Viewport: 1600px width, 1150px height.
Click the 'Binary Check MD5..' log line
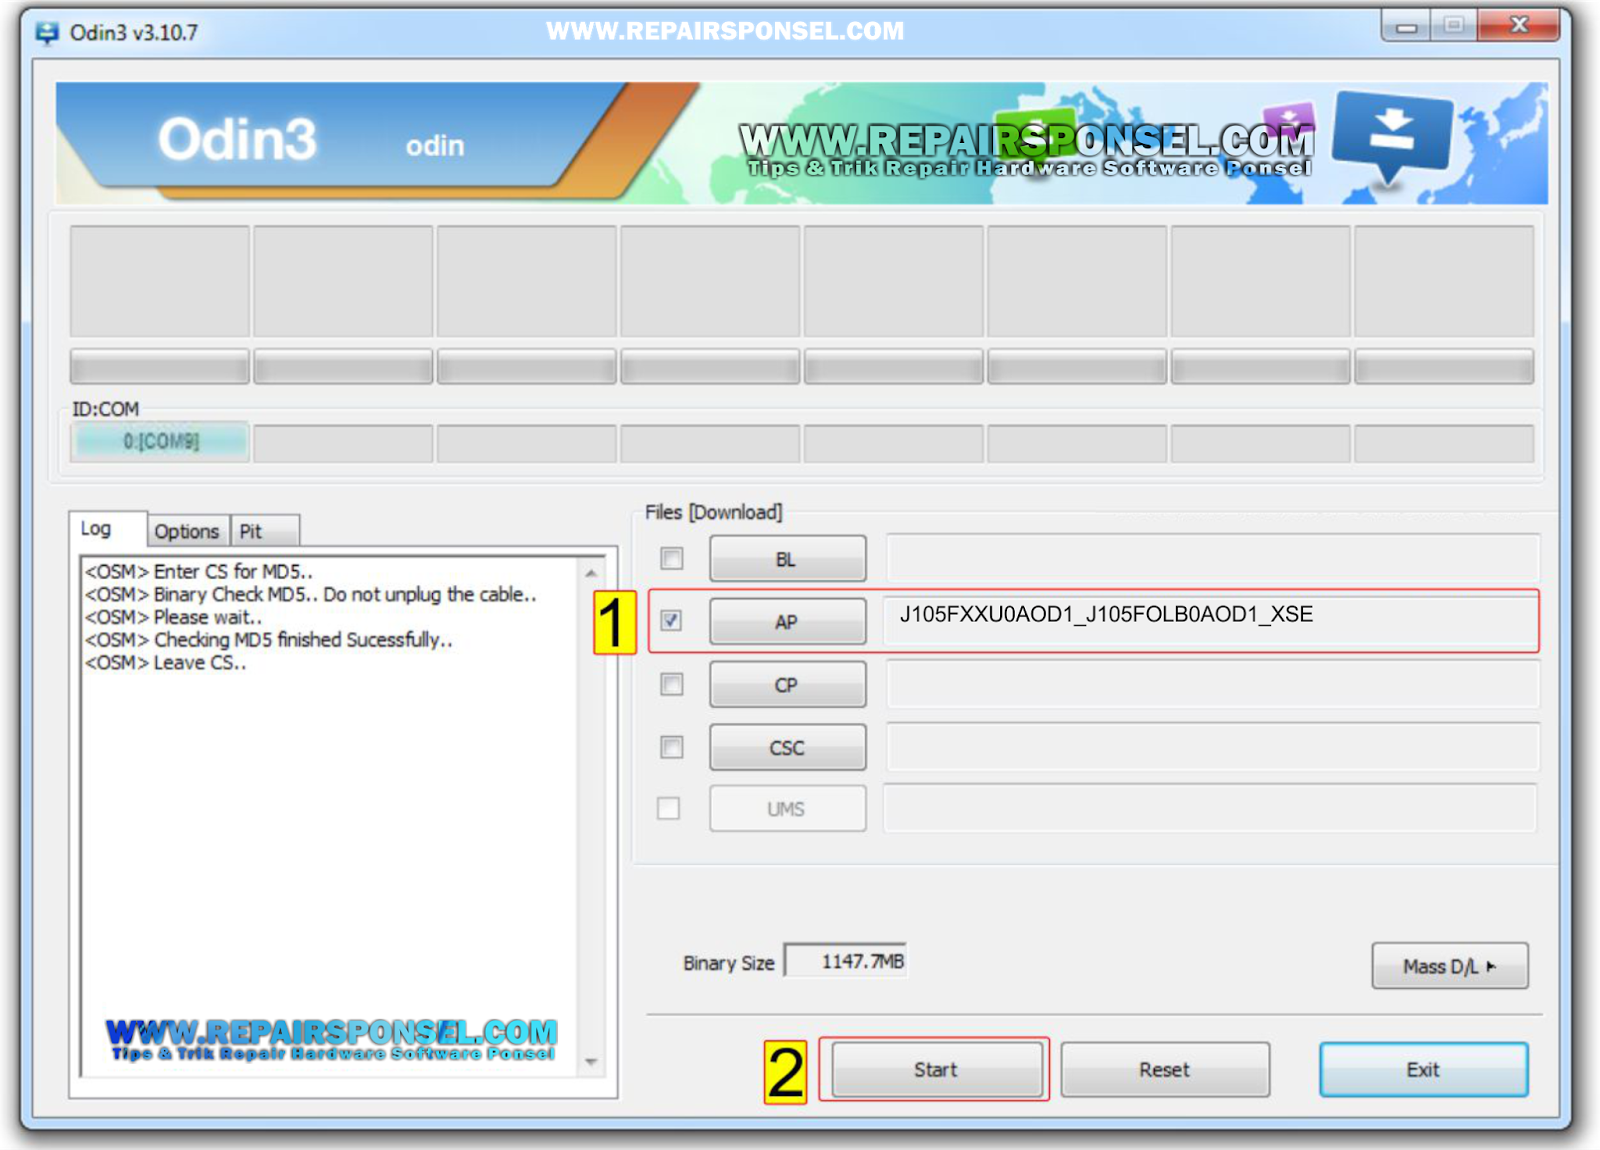coord(310,595)
